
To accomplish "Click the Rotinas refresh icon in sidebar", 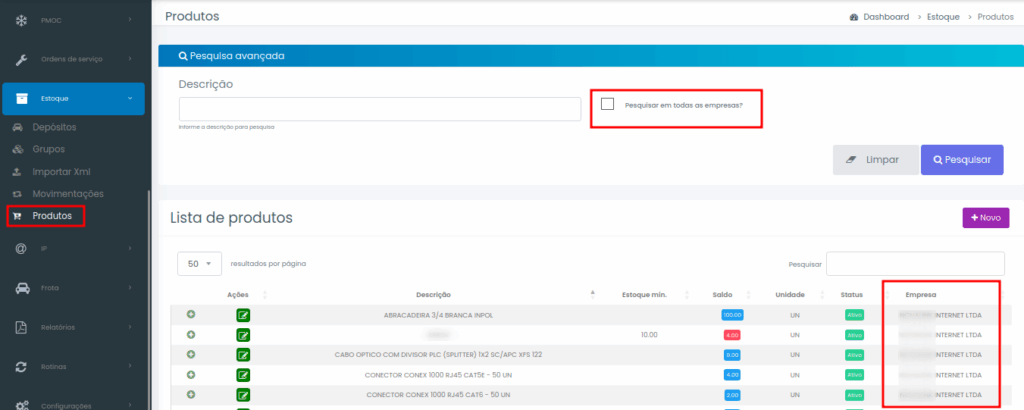I will point(20,367).
